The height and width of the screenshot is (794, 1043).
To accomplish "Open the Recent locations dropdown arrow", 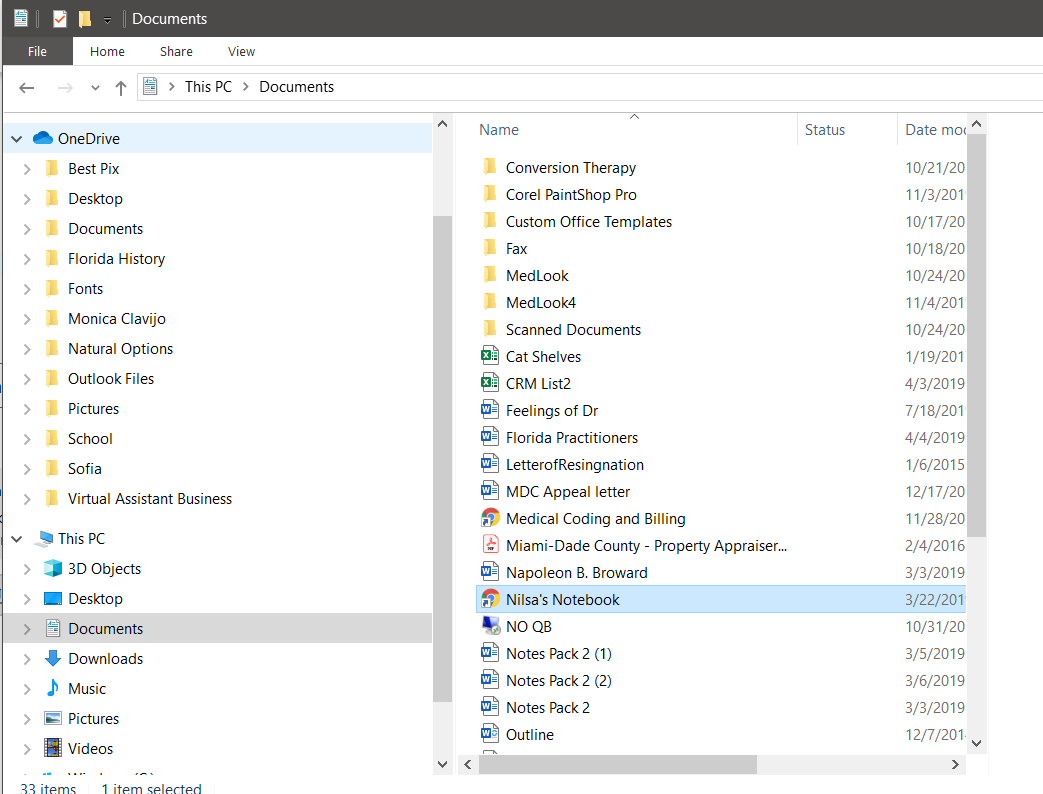I will coord(95,88).
